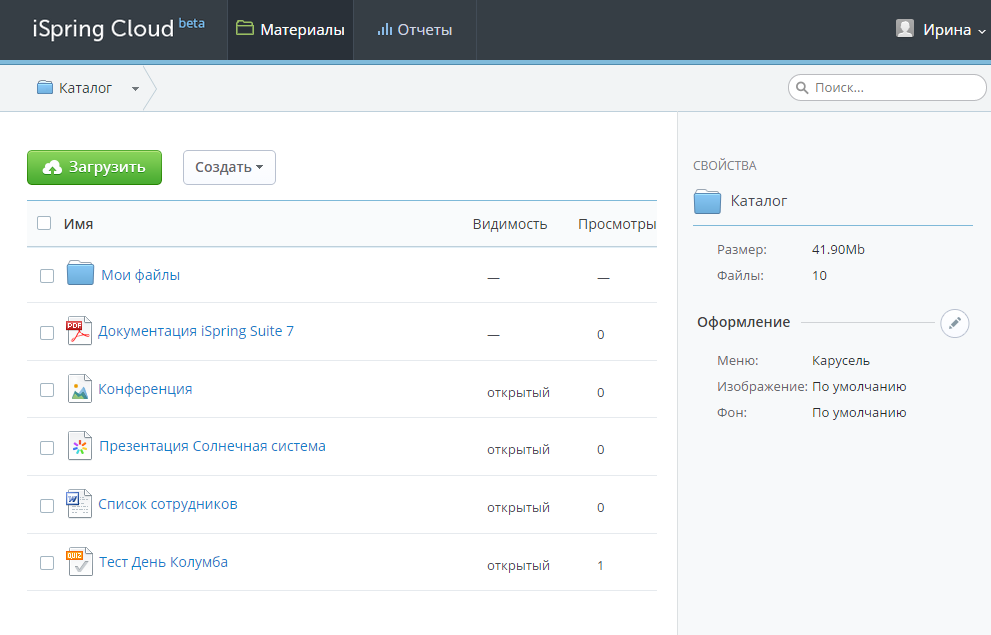
Task: Tick the select-all checkbox next to Имя
Action: click(x=44, y=223)
